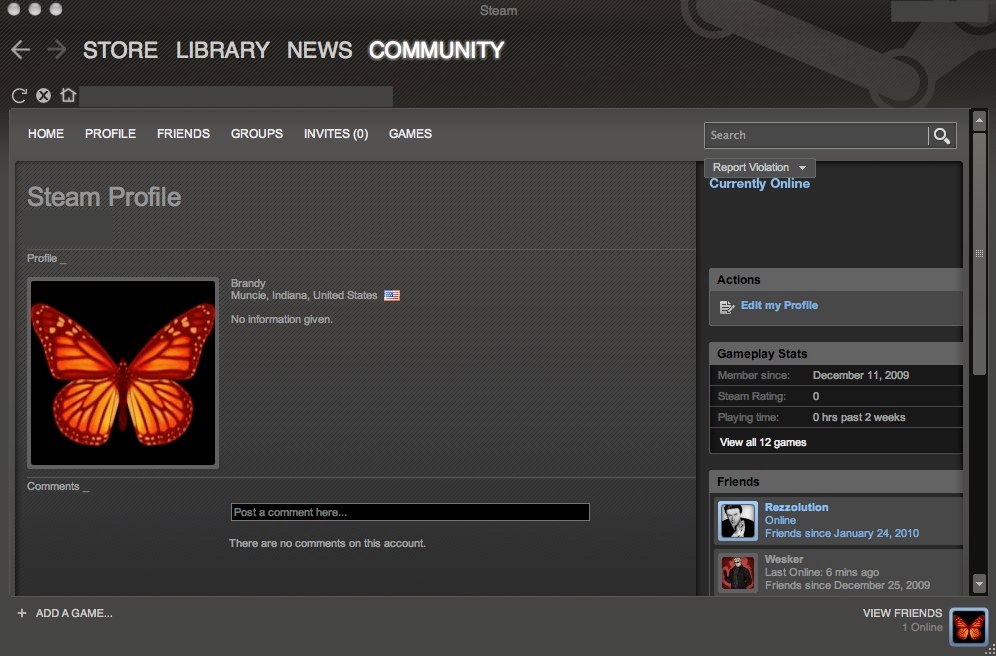
Task: Open Rezzolution's profile link
Action: (797, 507)
